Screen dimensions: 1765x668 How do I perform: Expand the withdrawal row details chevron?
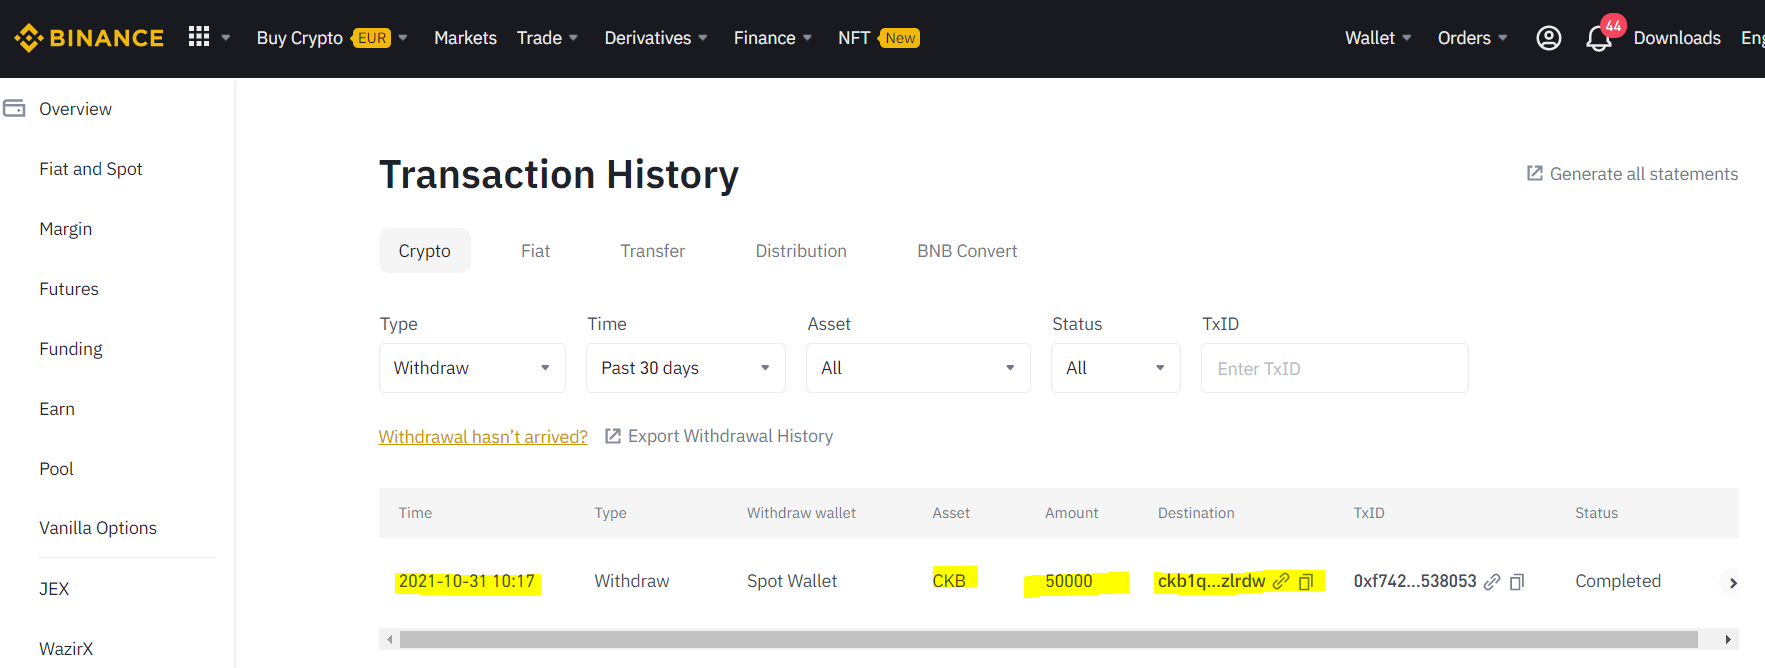pos(1733,583)
